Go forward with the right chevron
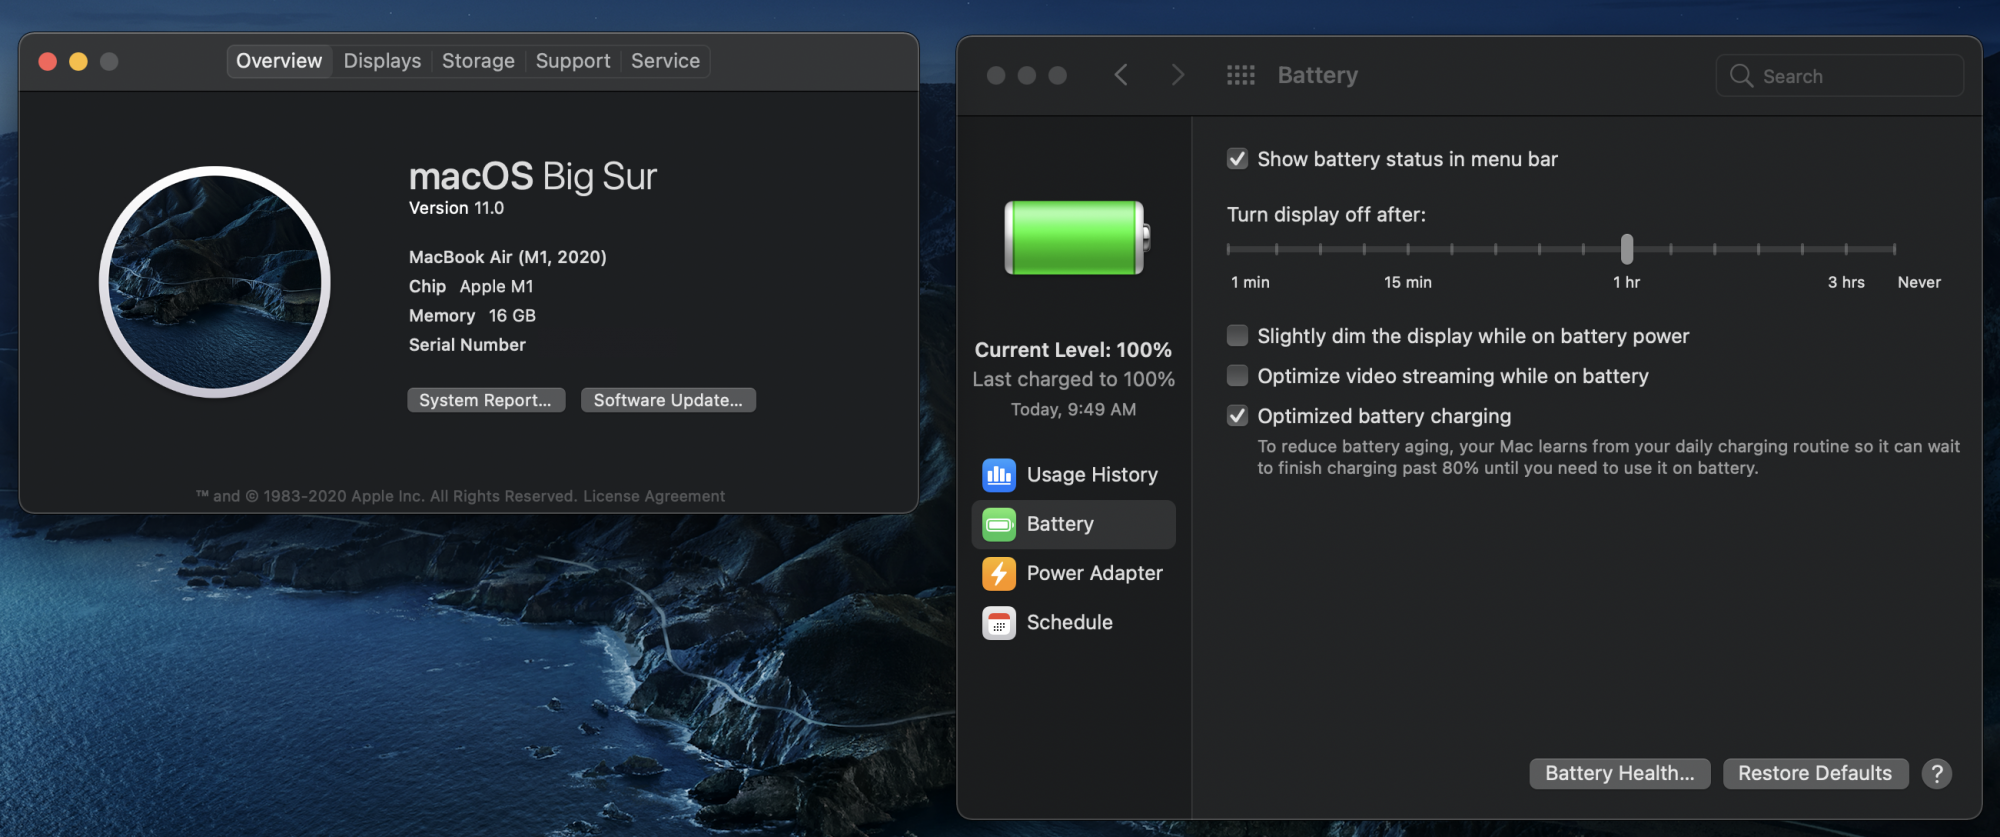Image resolution: width=2000 pixels, height=837 pixels. click(x=1177, y=75)
